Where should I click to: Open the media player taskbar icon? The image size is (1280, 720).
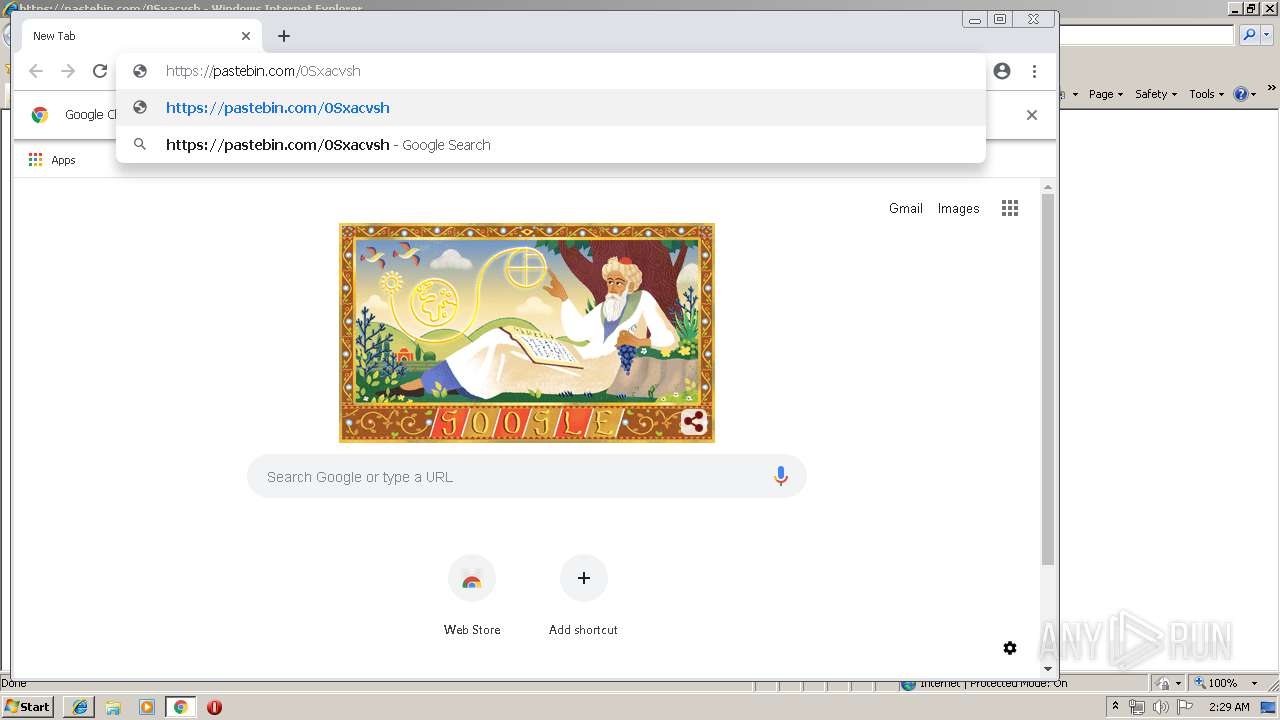coord(147,707)
